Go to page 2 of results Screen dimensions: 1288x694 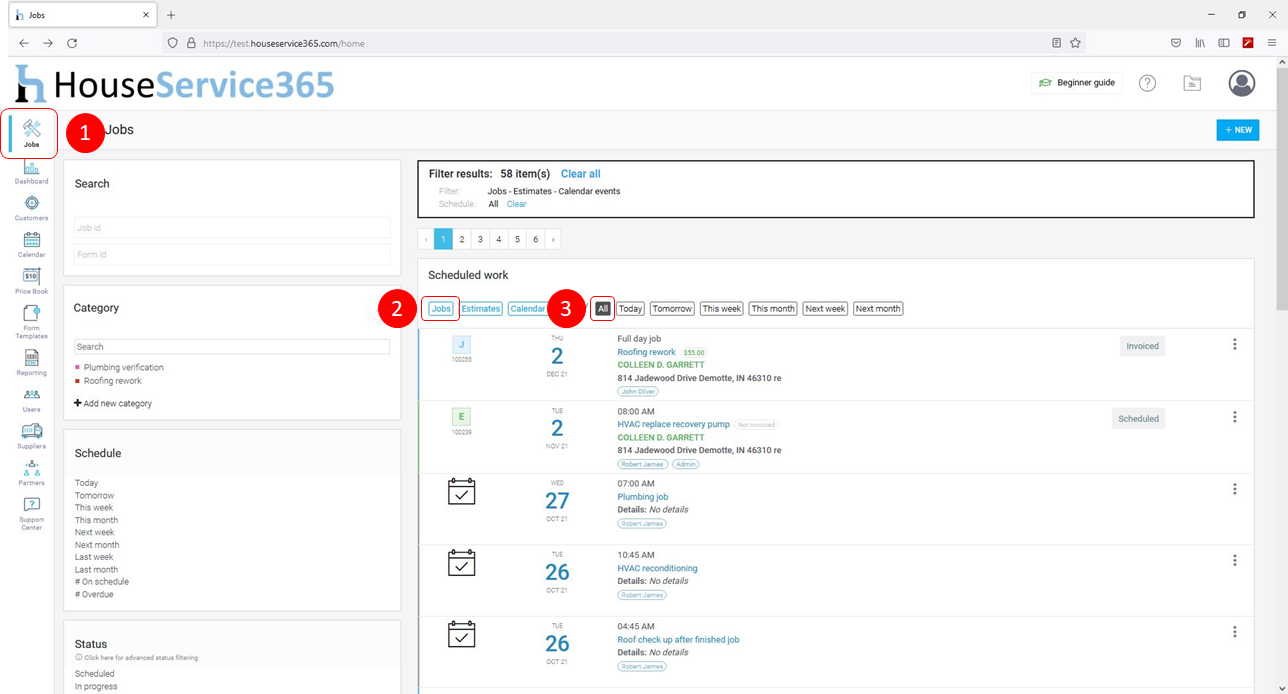point(462,239)
